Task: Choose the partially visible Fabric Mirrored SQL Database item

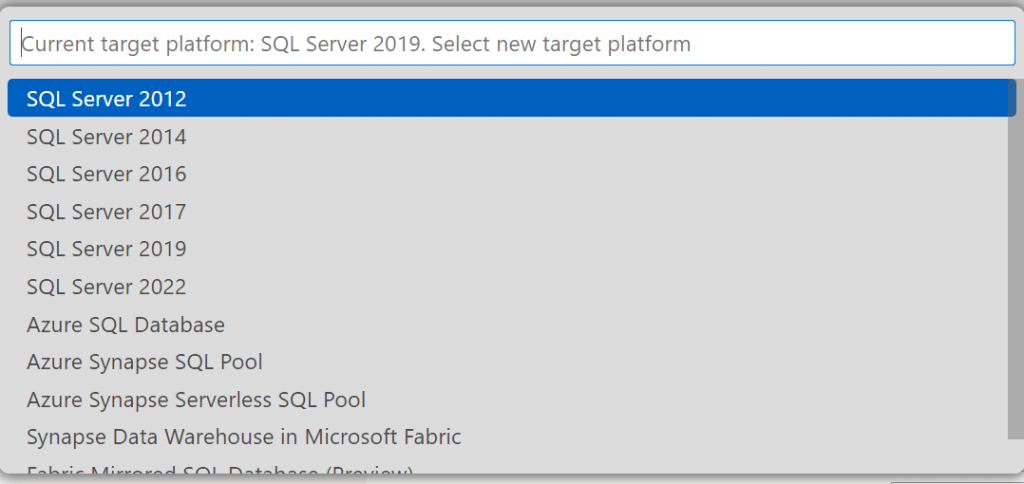Action: [x=220, y=470]
